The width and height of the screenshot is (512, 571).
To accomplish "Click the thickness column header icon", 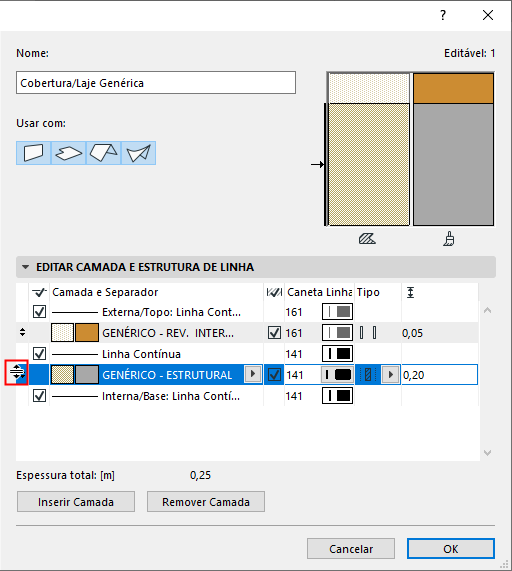I will click(x=410, y=292).
